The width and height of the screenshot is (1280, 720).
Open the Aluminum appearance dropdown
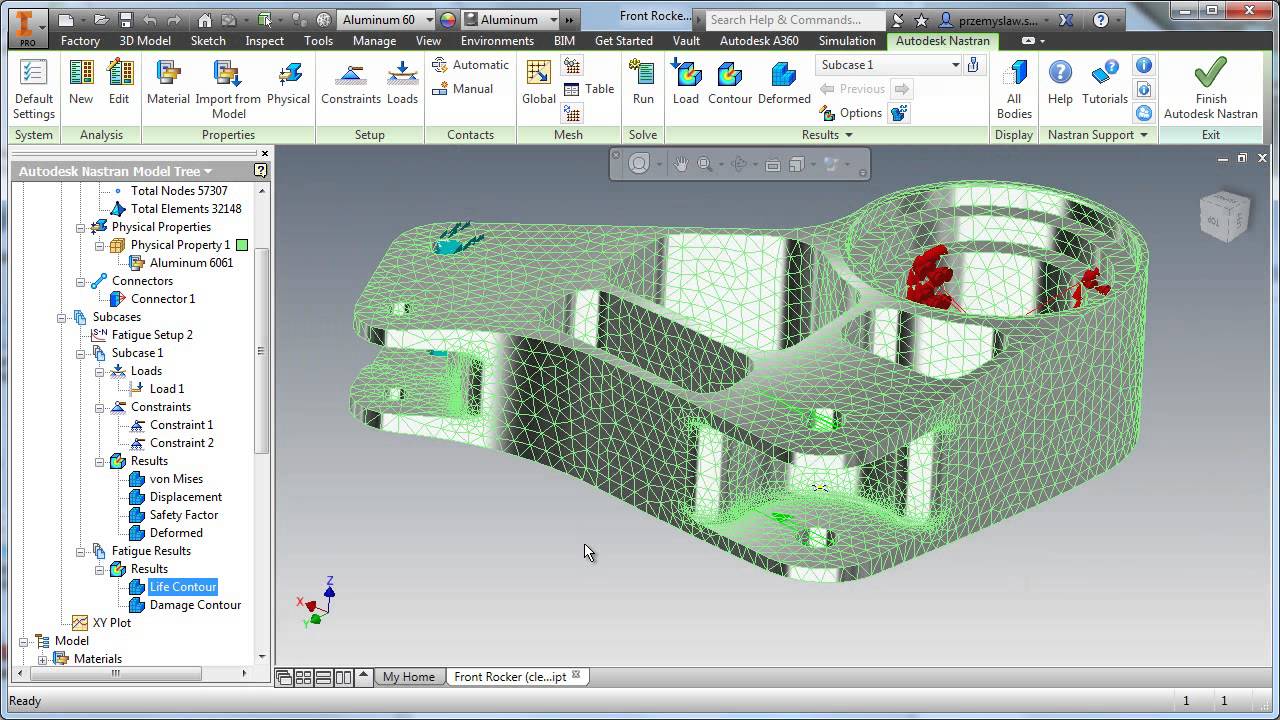pyautogui.click(x=553, y=19)
